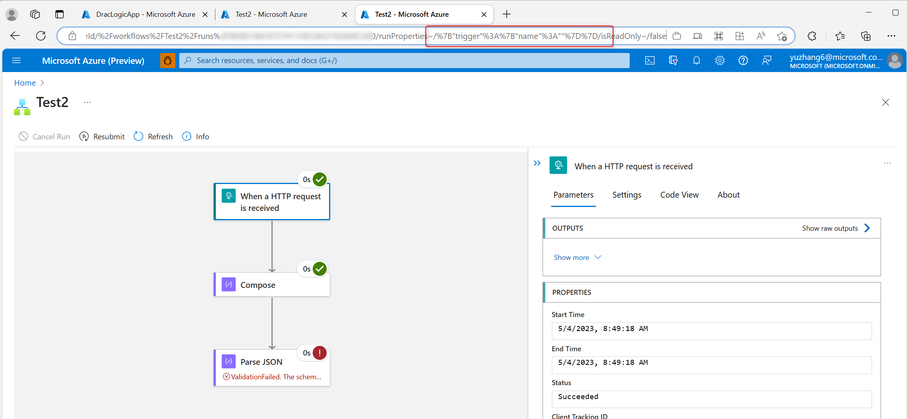The width and height of the screenshot is (907, 419).
Task: Click Cancel Run in toolbar
Action: [x=45, y=137]
